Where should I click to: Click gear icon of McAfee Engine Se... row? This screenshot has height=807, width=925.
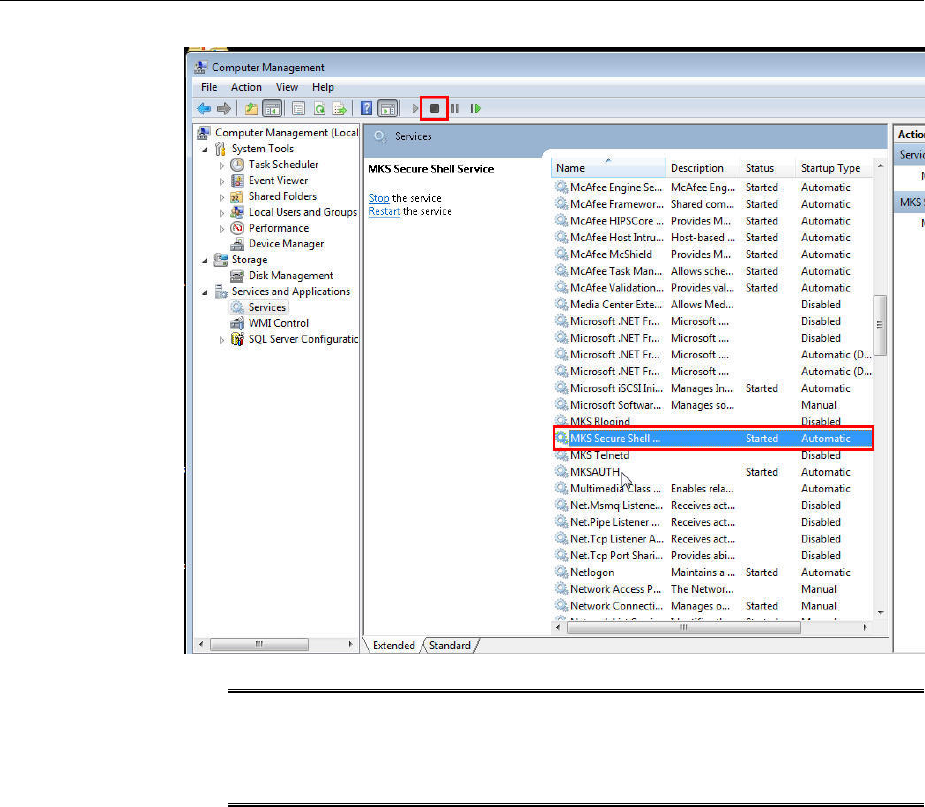(561, 187)
